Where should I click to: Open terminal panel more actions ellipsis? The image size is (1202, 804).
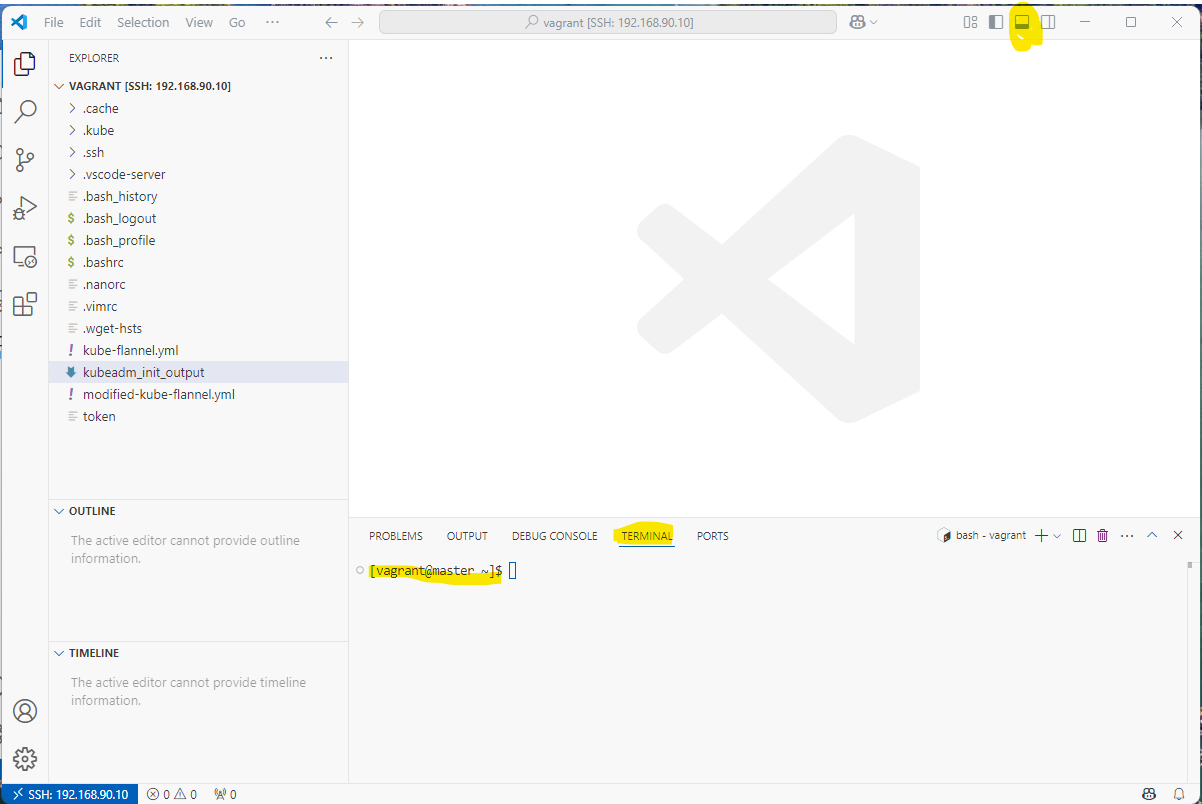tap(1127, 536)
